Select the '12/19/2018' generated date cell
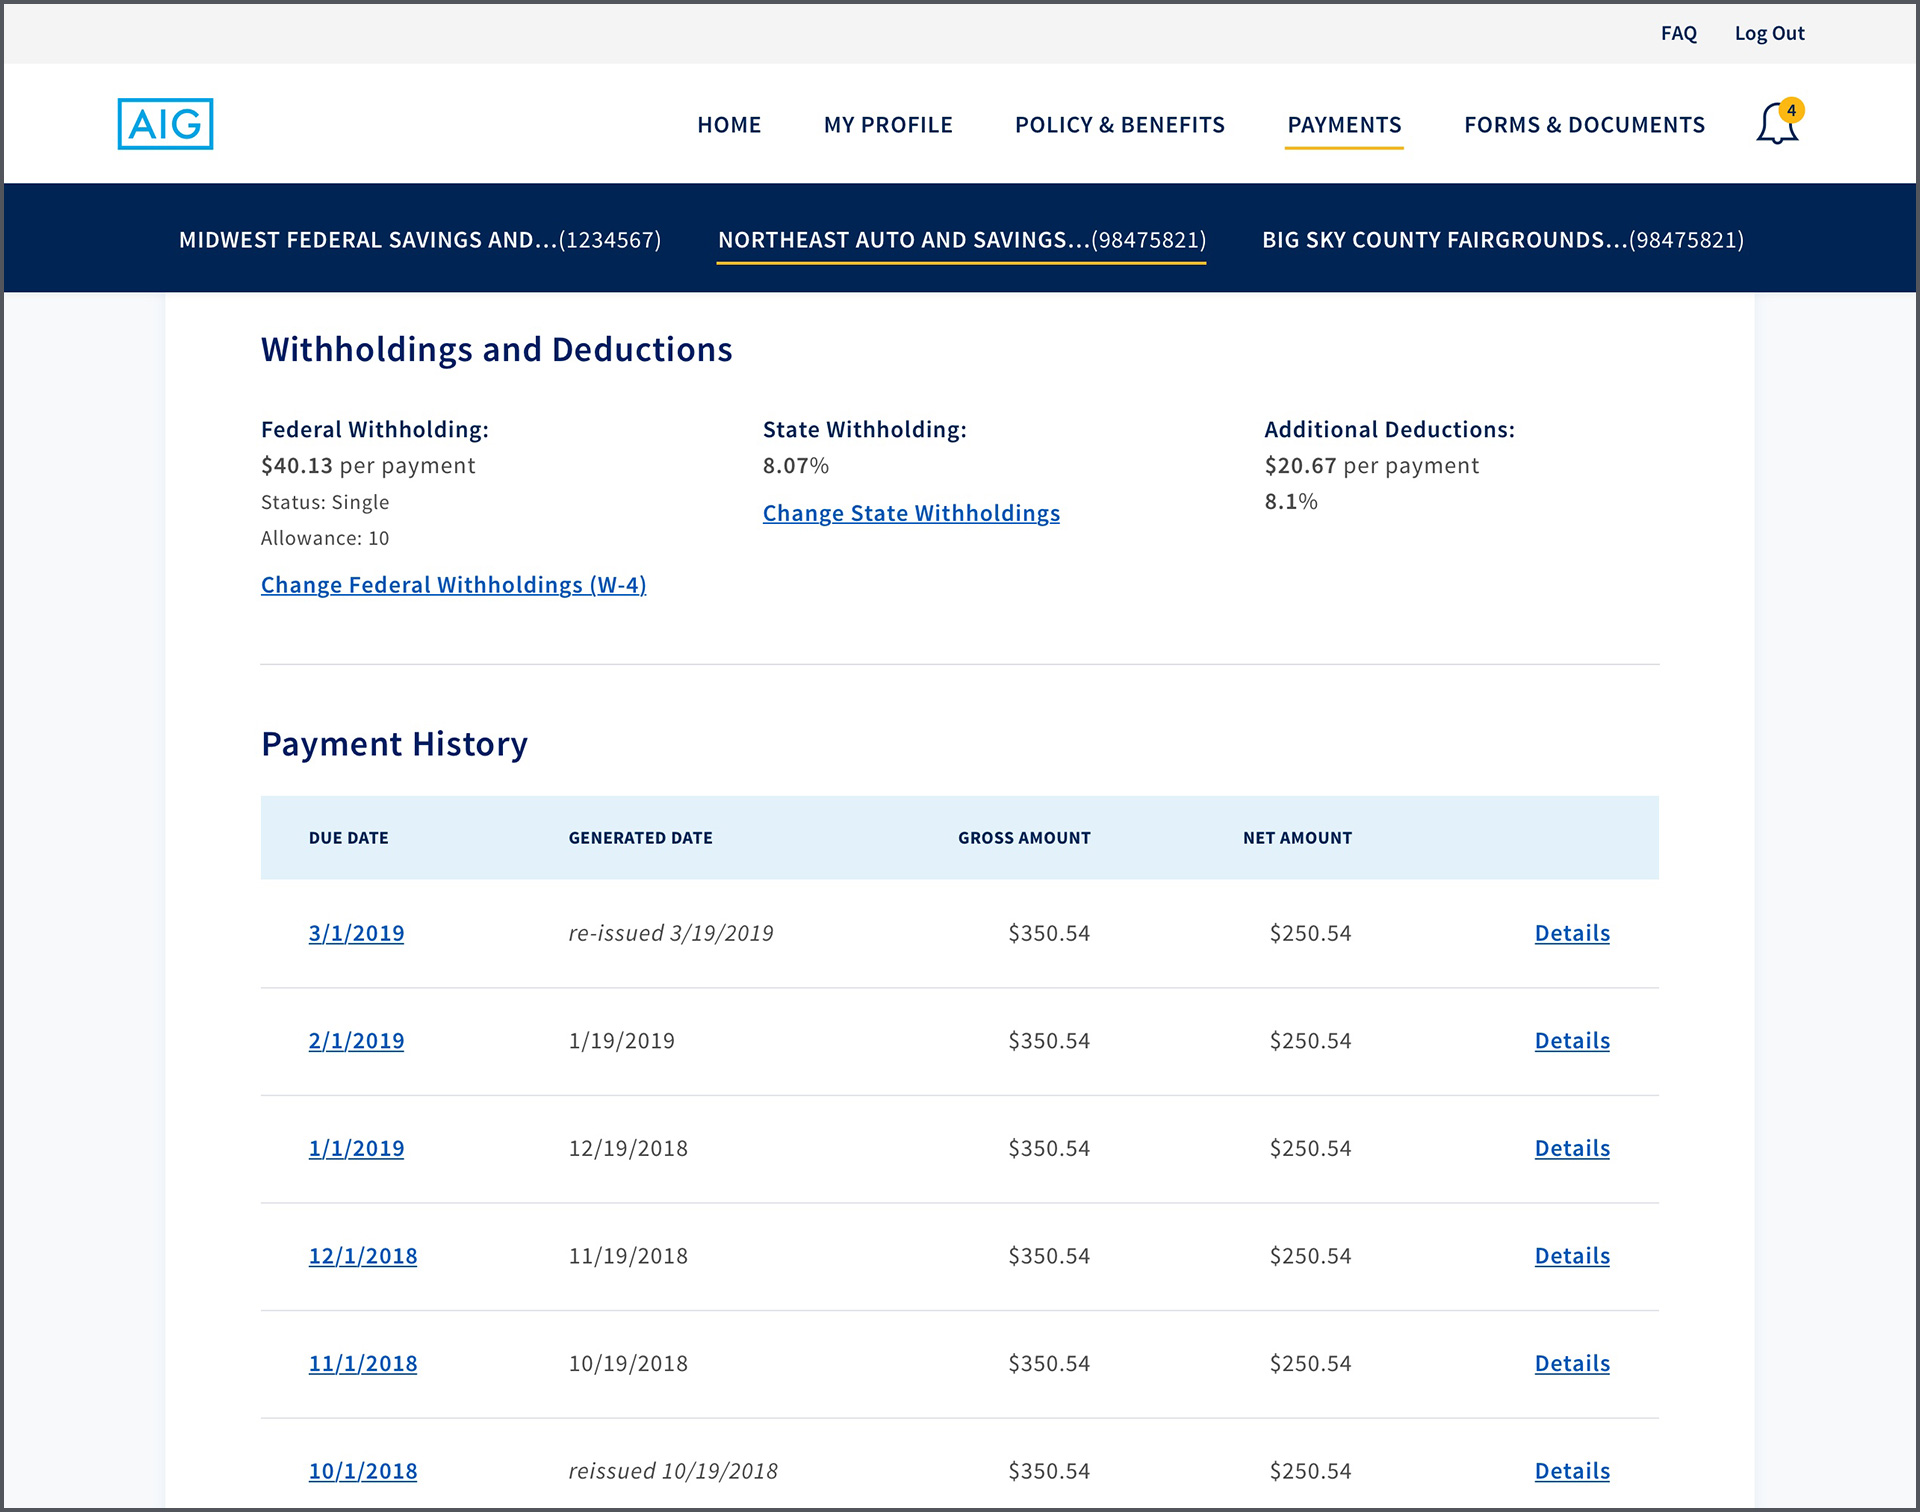This screenshot has width=1920, height=1512. (628, 1148)
